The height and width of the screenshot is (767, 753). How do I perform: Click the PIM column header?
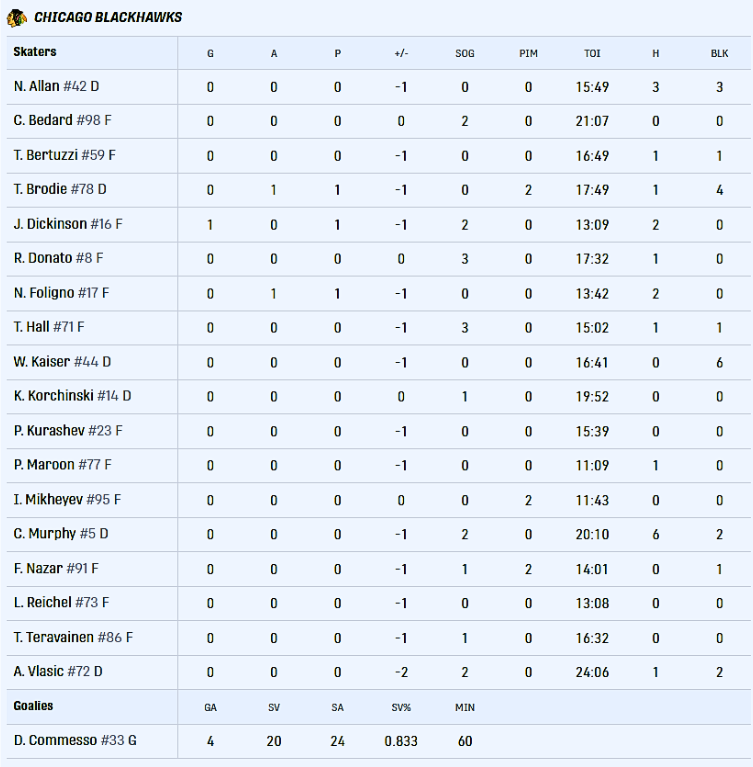(x=528, y=53)
